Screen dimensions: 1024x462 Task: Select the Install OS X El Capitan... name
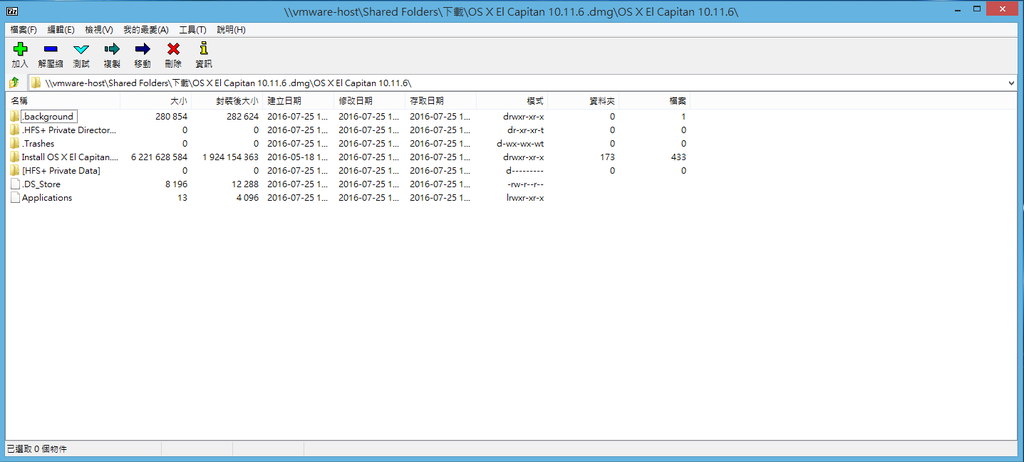pos(70,157)
